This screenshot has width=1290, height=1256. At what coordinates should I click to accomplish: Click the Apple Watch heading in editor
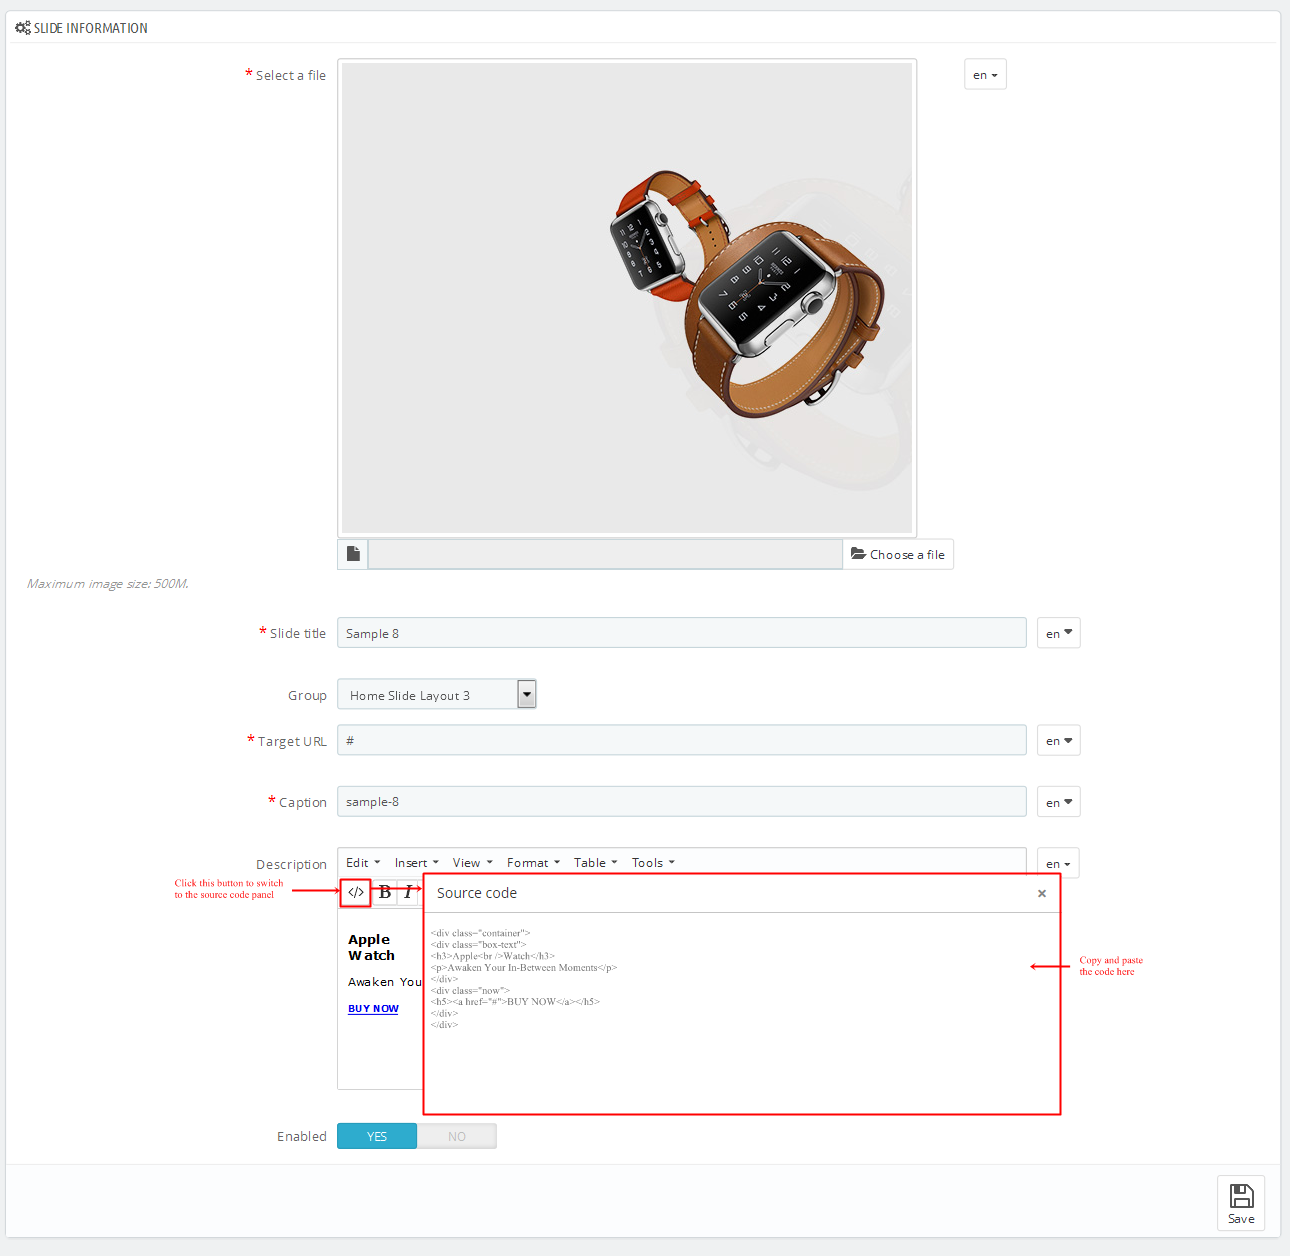pyautogui.click(x=371, y=947)
